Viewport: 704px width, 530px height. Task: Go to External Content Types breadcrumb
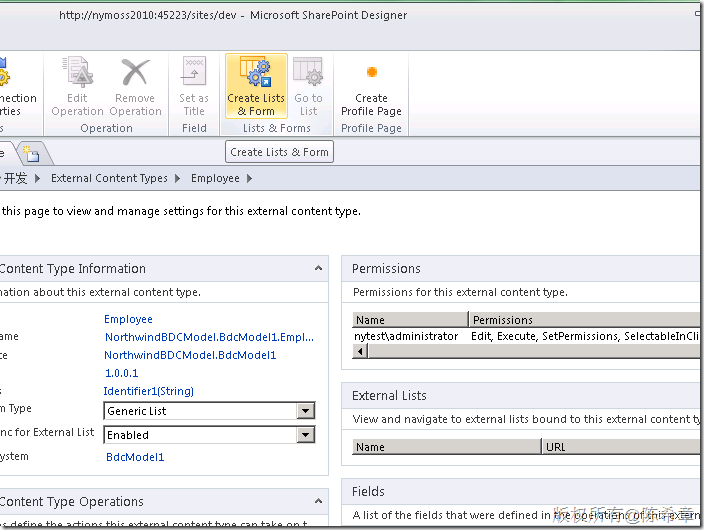(x=109, y=178)
